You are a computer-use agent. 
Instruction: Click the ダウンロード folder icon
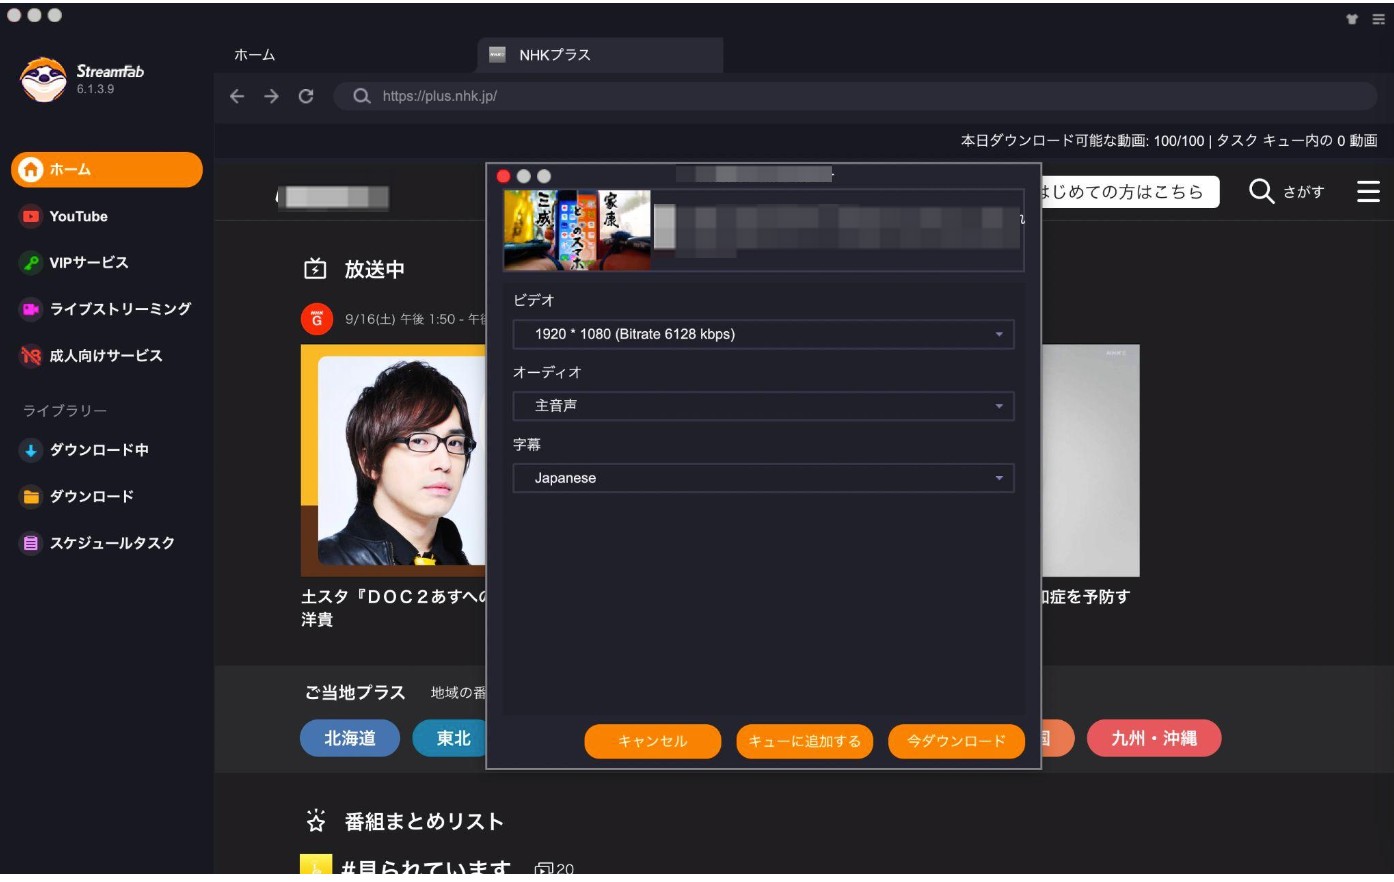31,496
